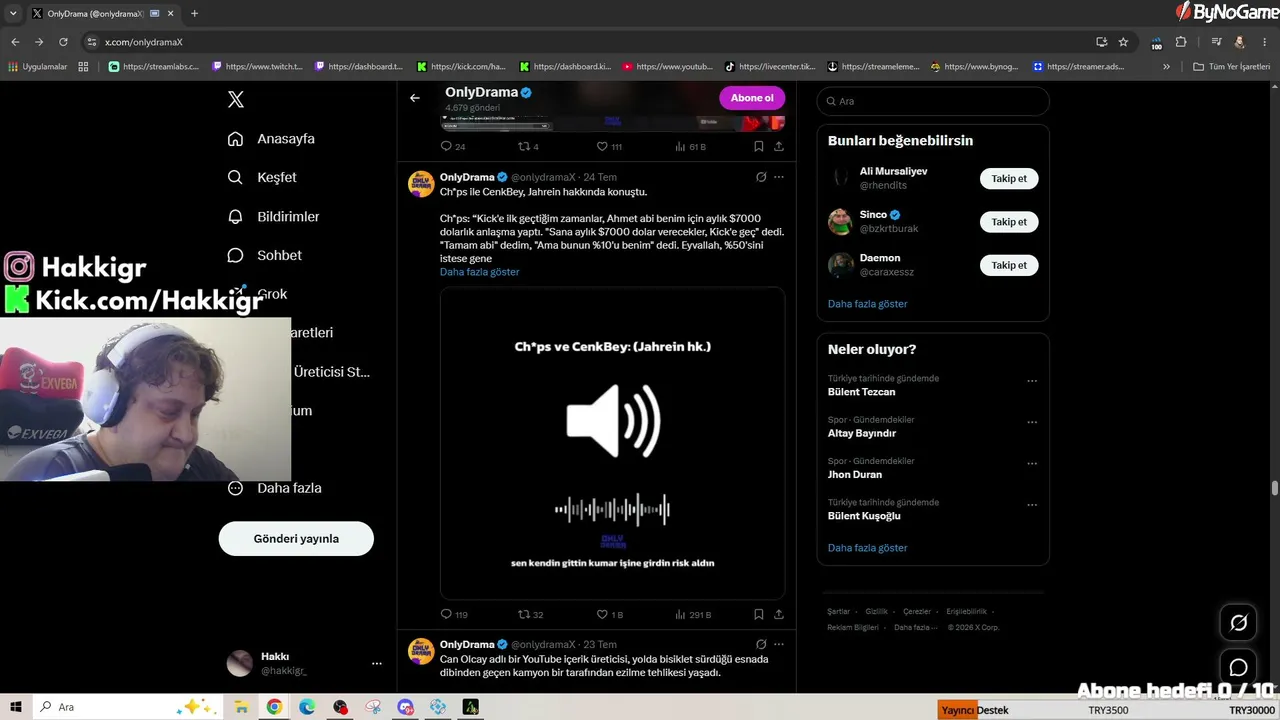The image size is (1280, 720).
Task: Open Daha fazla in the sidebar
Action: pyautogui.click(x=275, y=488)
